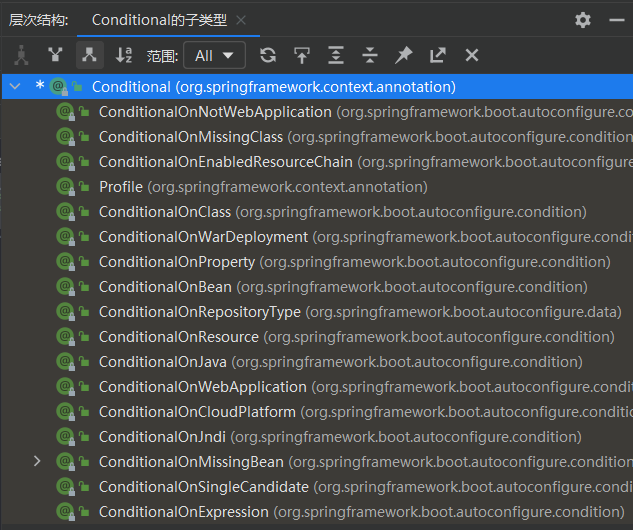Click annotation icon of ConditionalOnProperty
The height and width of the screenshot is (530, 633).
[65, 262]
